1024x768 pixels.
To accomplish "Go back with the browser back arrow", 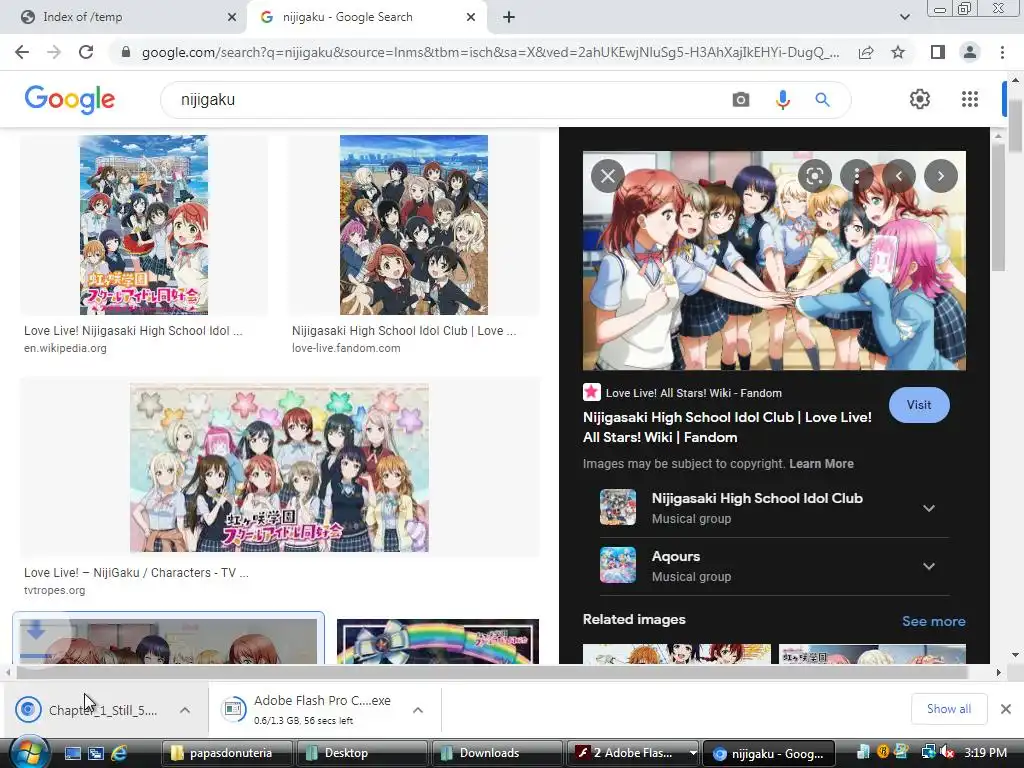I will tap(22, 52).
